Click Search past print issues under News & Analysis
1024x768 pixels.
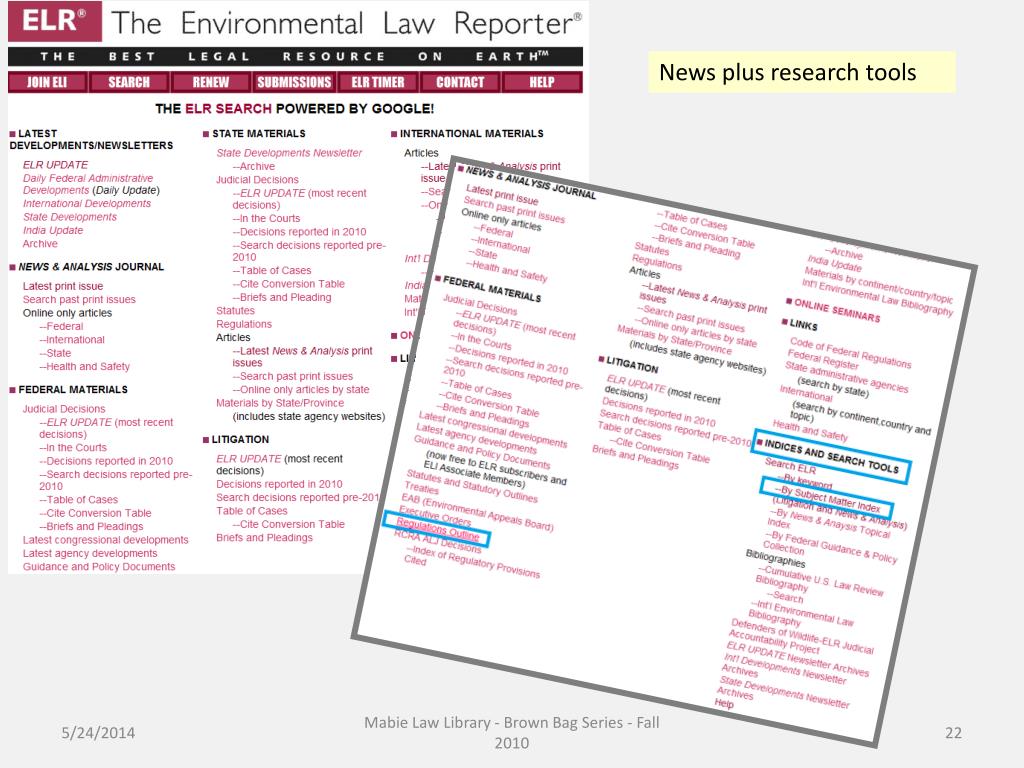click(79, 300)
